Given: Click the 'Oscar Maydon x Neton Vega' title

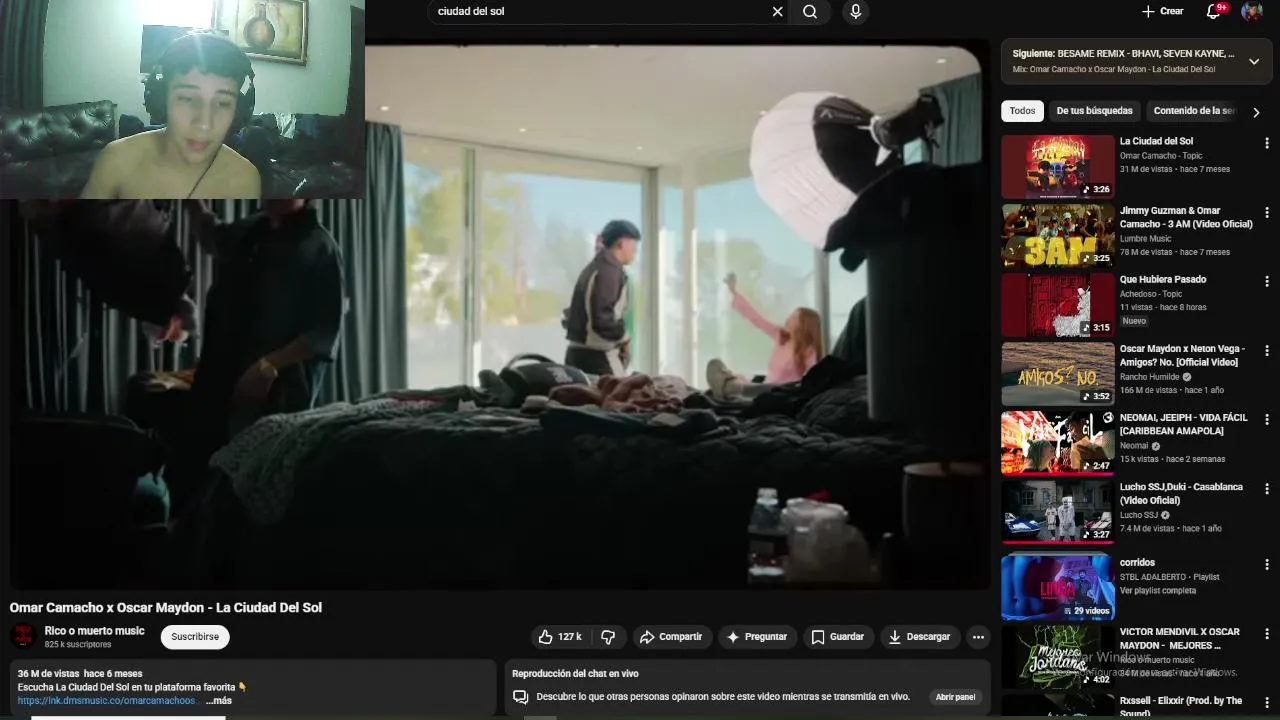Looking at the screenshot, I should coord(1182,355).
